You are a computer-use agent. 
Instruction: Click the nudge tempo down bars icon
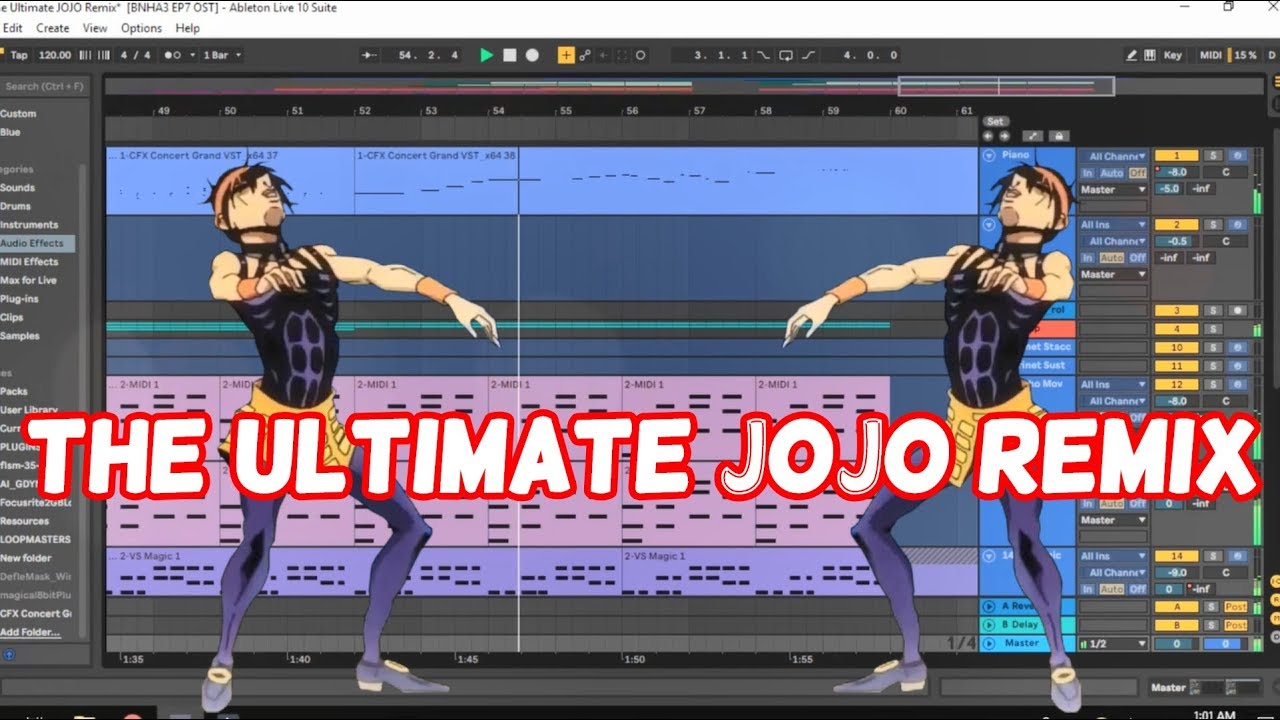[85, 55]
